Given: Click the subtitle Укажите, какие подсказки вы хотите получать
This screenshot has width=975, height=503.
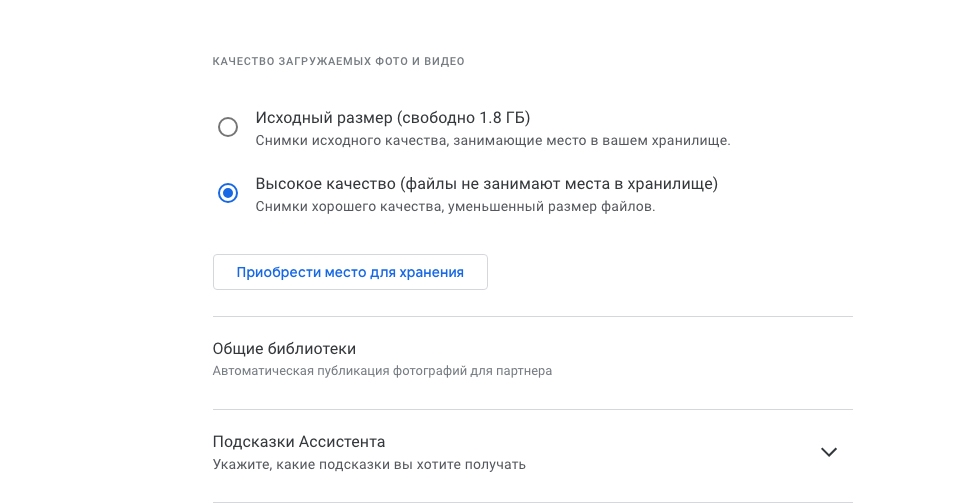Looking at the screenshot, I should [369, 464].
